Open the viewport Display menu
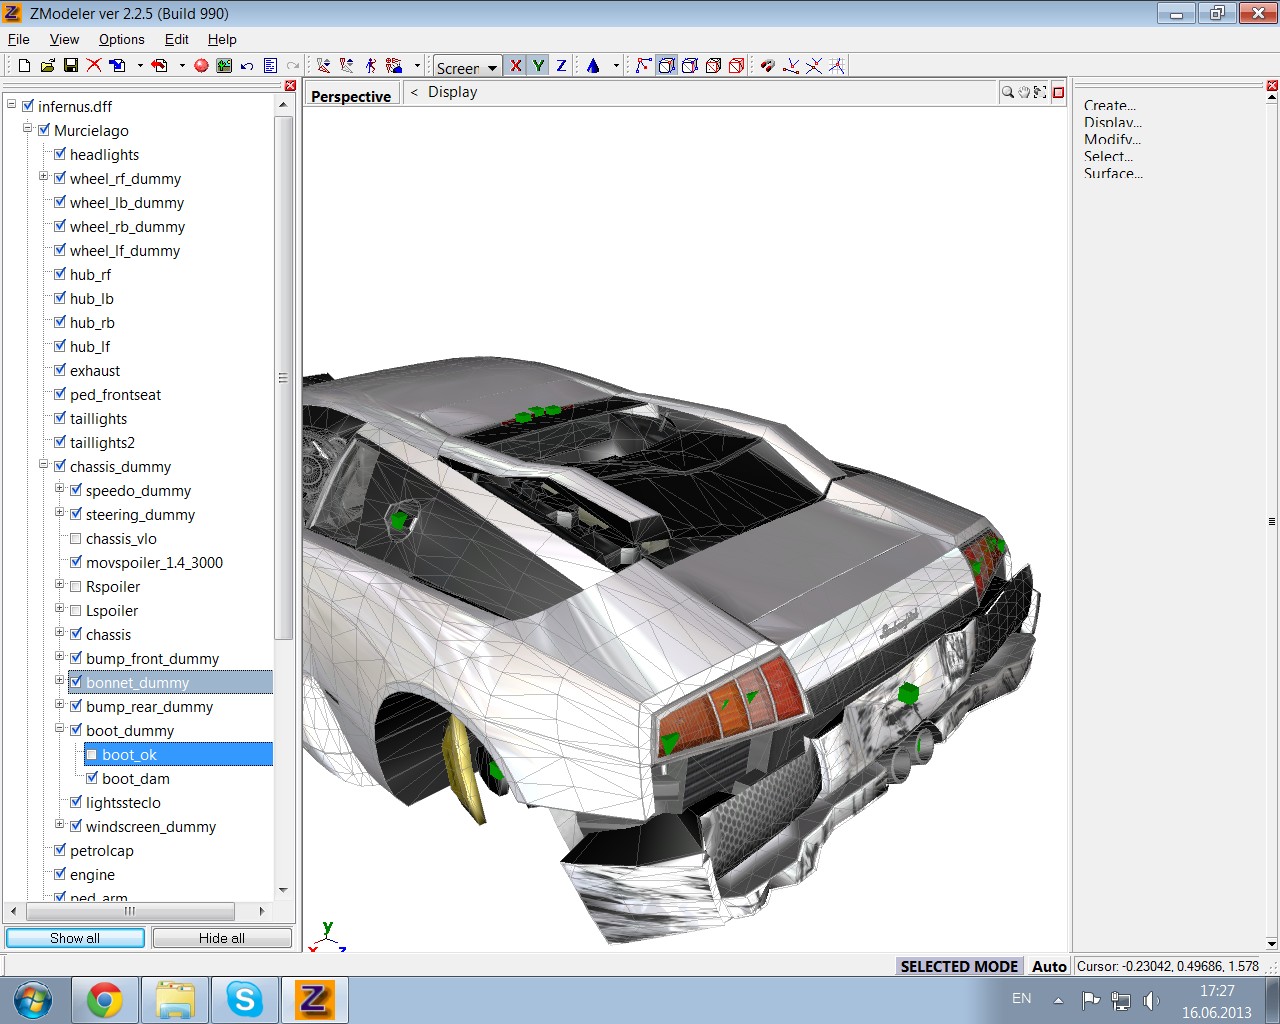1280x1024 pixels. click(x=452, y=92)
